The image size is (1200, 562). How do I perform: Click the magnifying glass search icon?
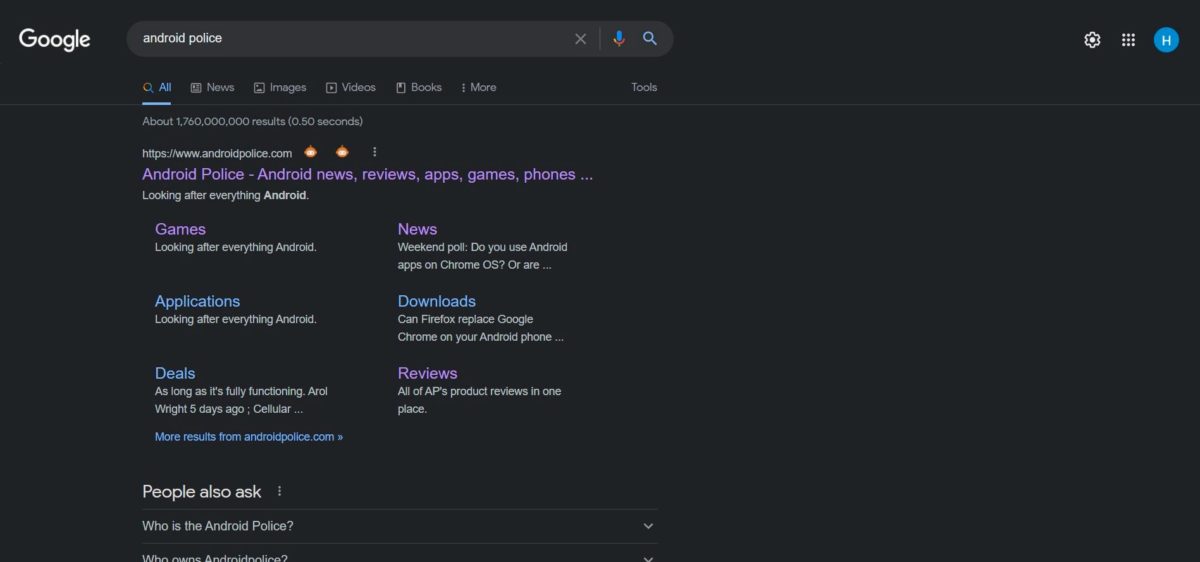pos(650,39)
